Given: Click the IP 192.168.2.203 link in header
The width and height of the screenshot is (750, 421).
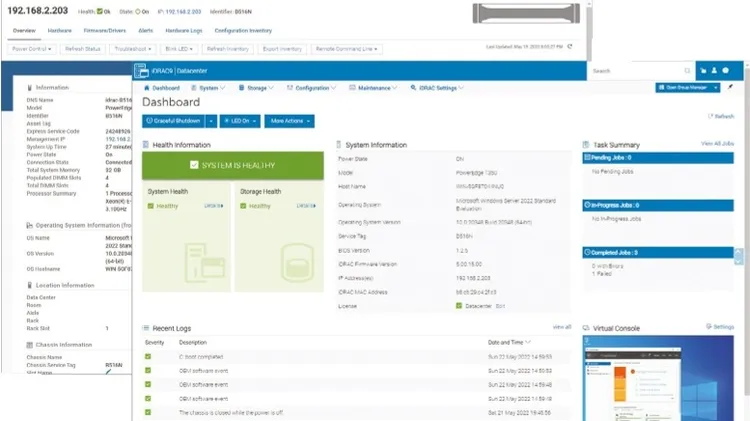Looking at the screenshot, I should click(183, 11).
